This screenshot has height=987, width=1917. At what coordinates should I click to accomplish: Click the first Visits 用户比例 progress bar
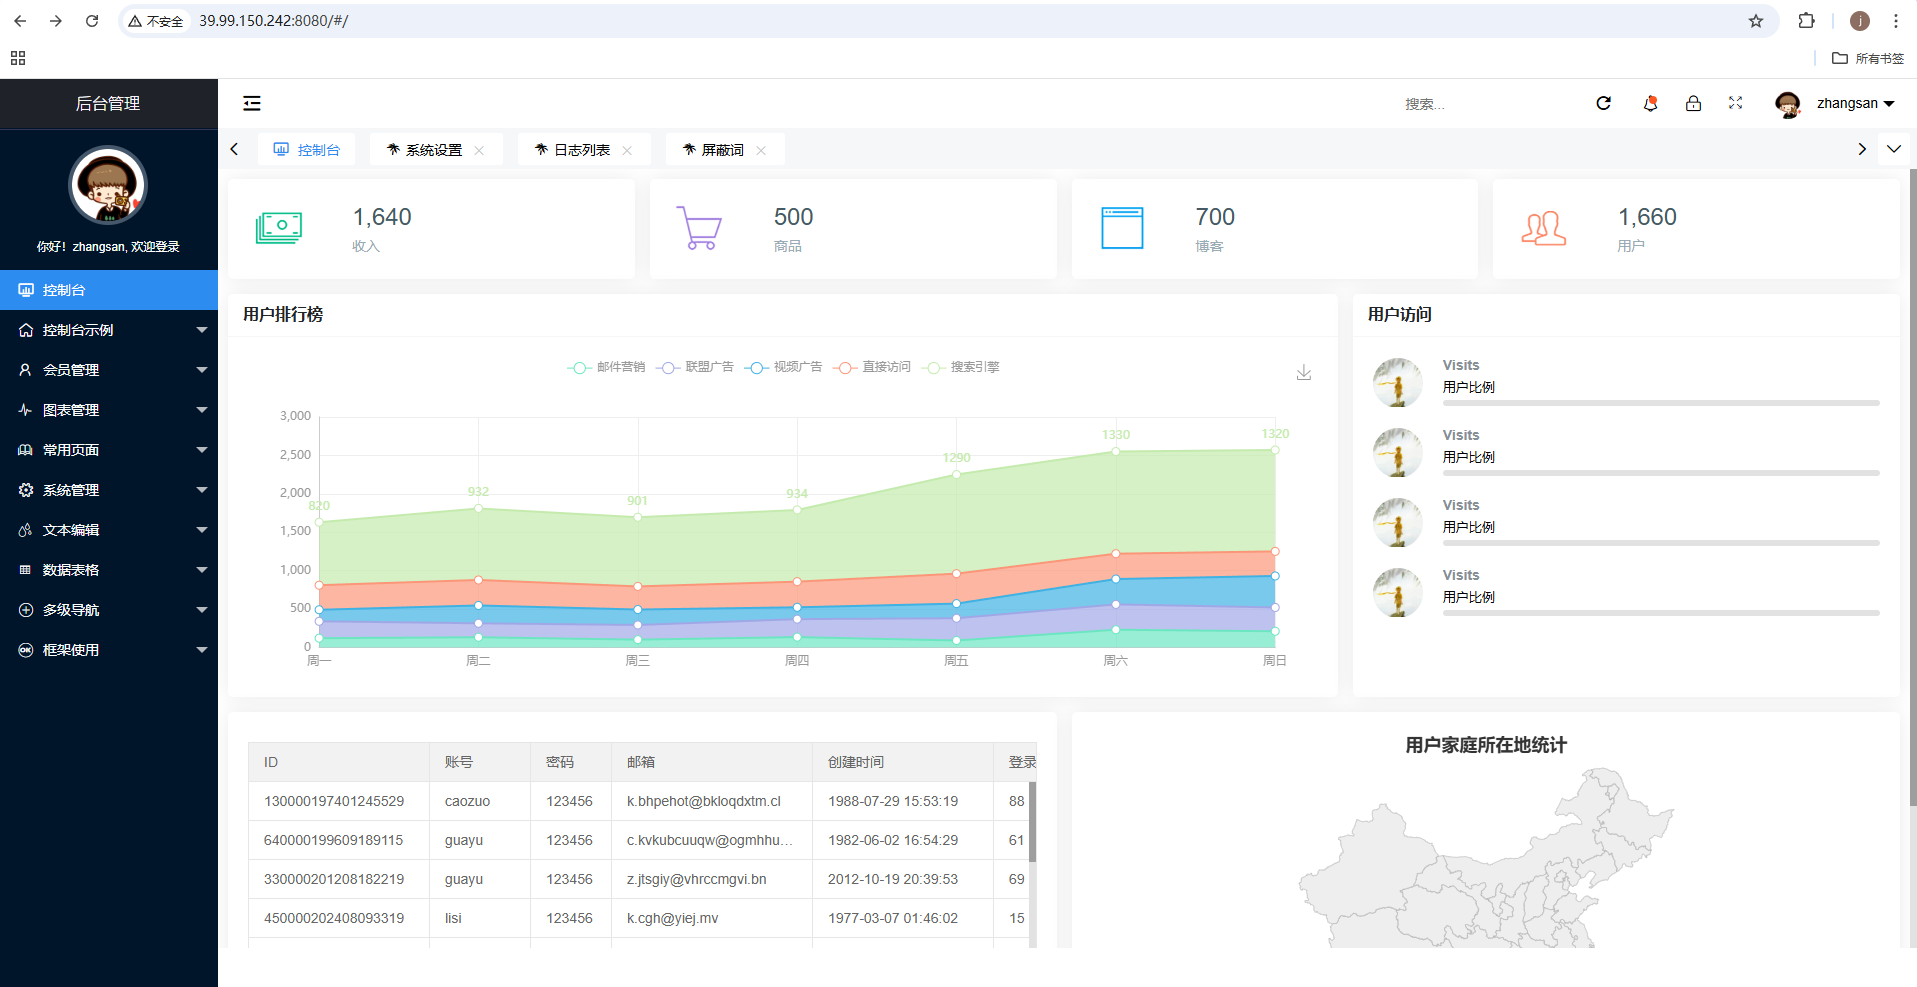(x=1660, y=403)
